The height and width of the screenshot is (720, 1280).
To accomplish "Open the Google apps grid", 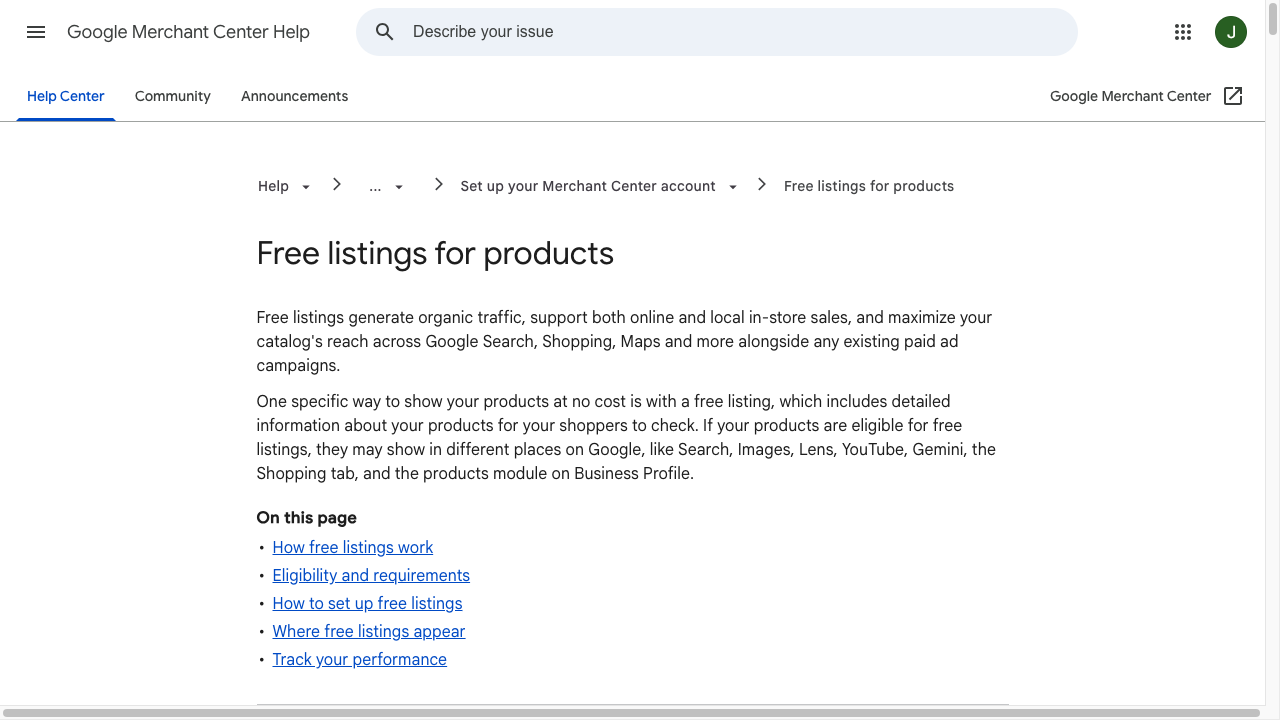I will click(x=1183, y=32).
